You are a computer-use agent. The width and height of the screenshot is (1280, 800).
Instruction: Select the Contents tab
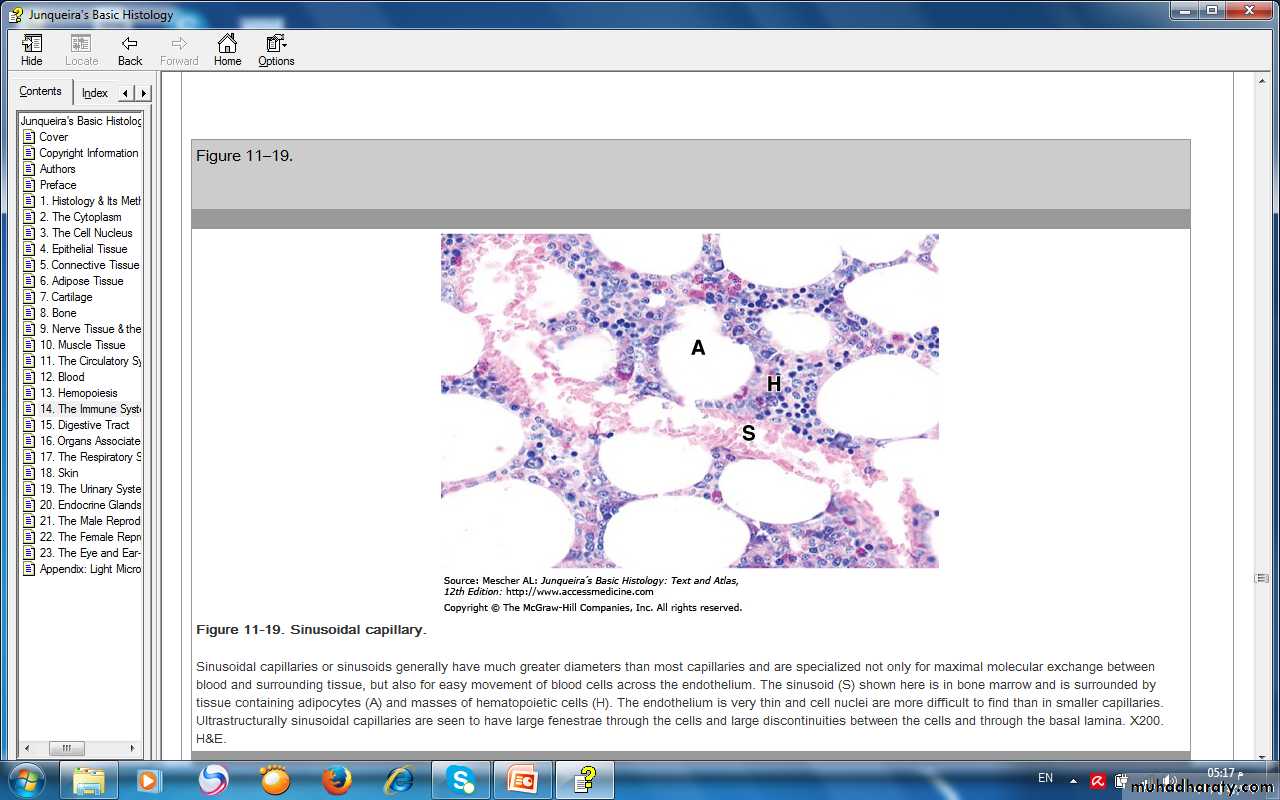[x=41, y=91]
